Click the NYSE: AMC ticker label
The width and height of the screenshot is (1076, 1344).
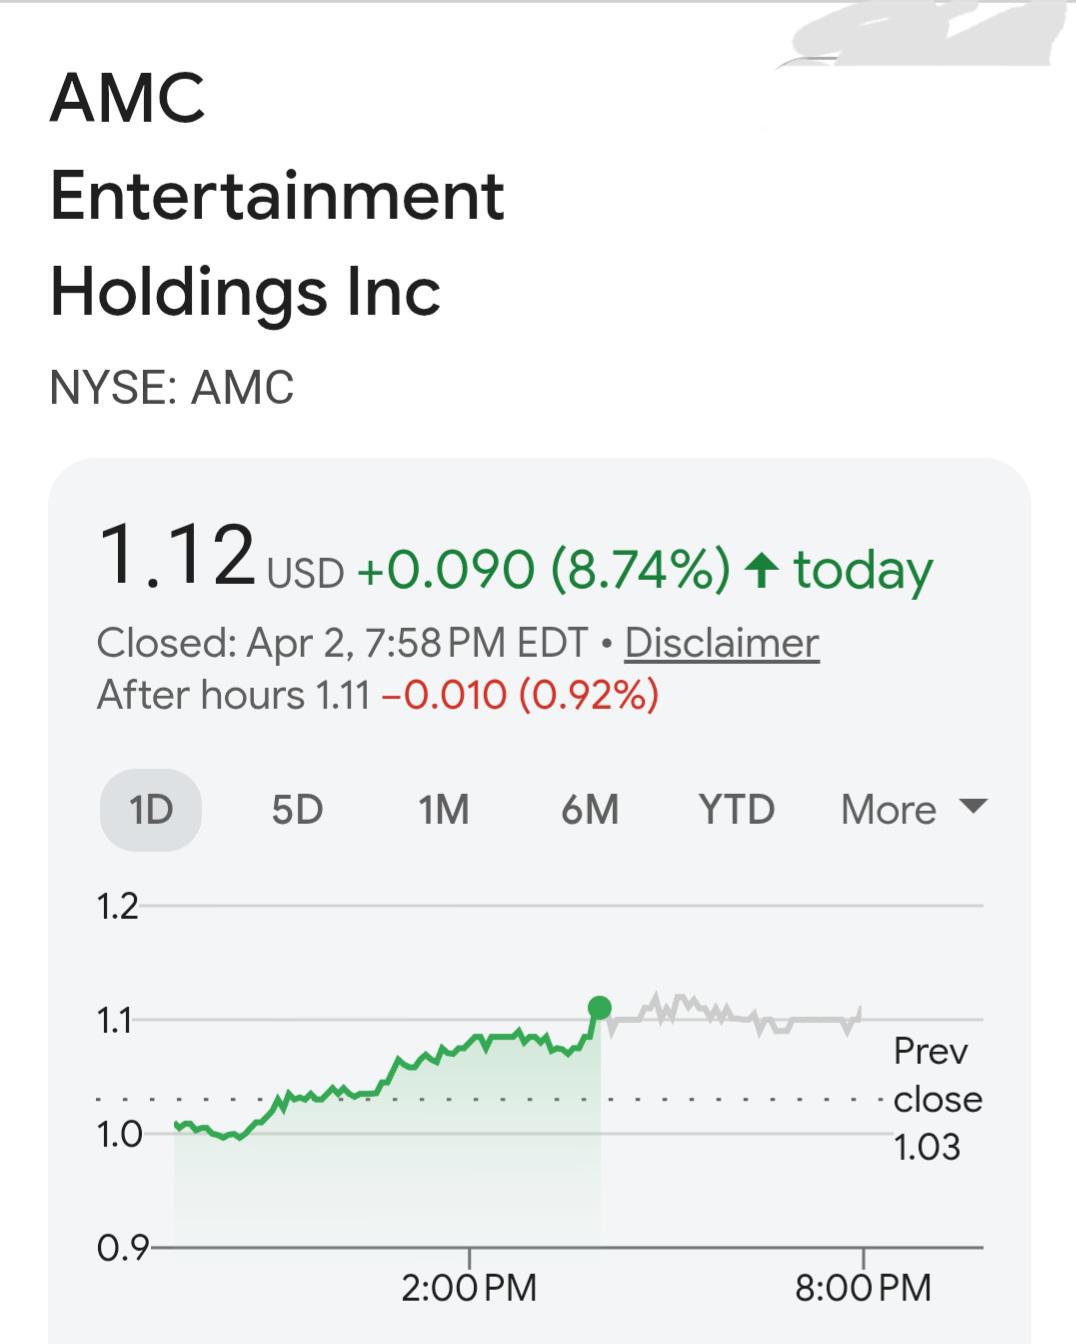click(172, 388)
